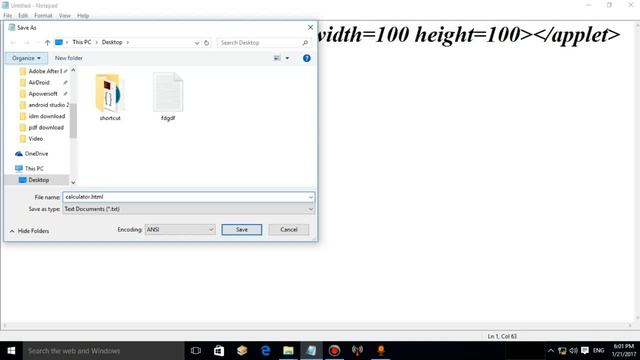640x360 pixels.
Task: Open the help question mark icon
Action: point(307,58)
